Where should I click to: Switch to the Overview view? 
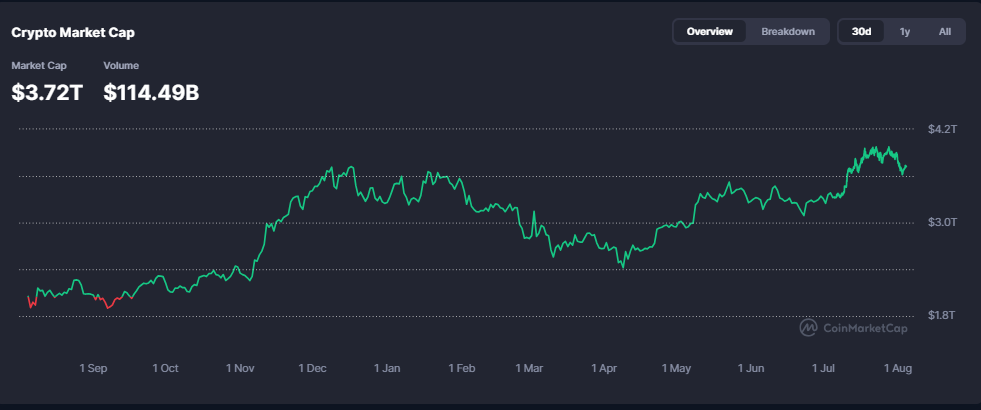[709, 31]
